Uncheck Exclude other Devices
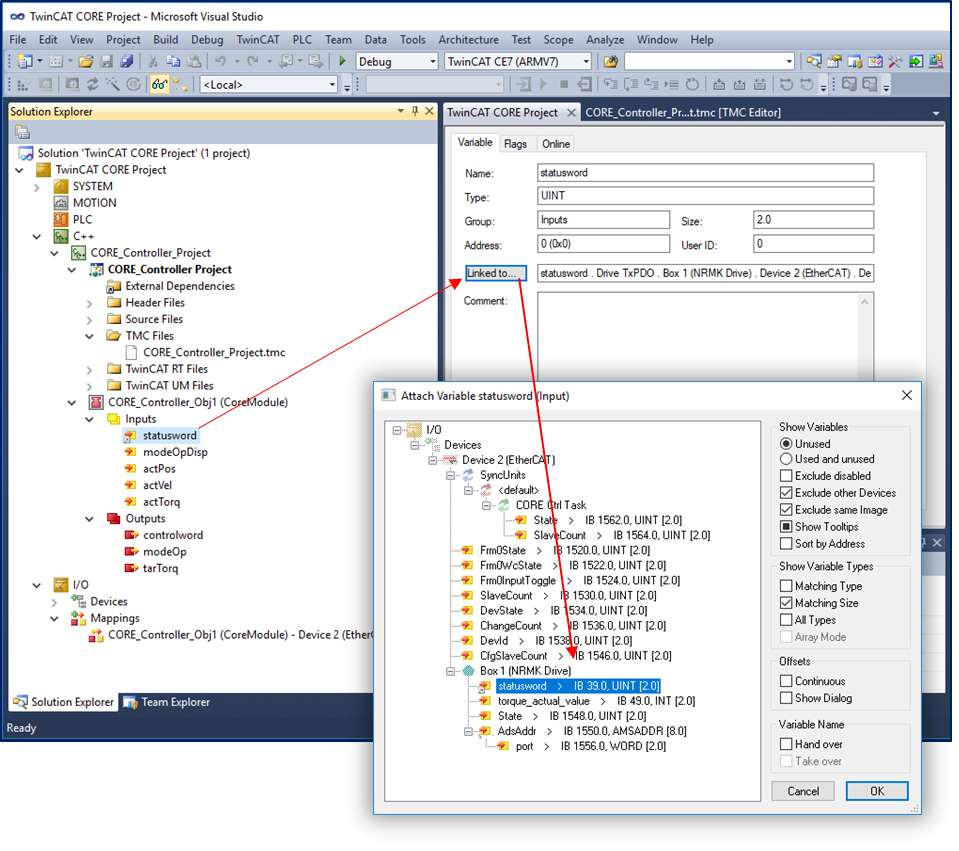Image resolution: width=959 pixels, height=851 pixels. (x=786, y=493)
